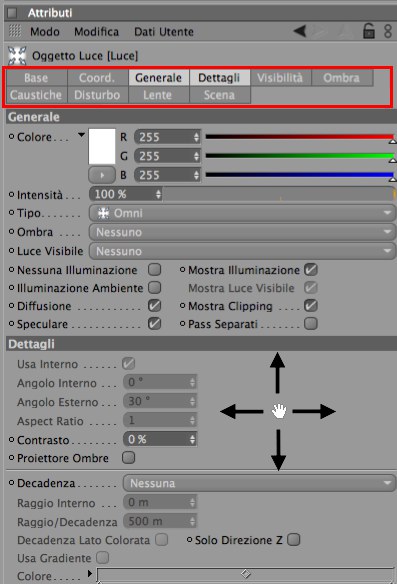This screenshot has height=584, width=397.
Task: Check the Proiettore Ombre option
Action: pyautogui.click(x=128, y=457)
